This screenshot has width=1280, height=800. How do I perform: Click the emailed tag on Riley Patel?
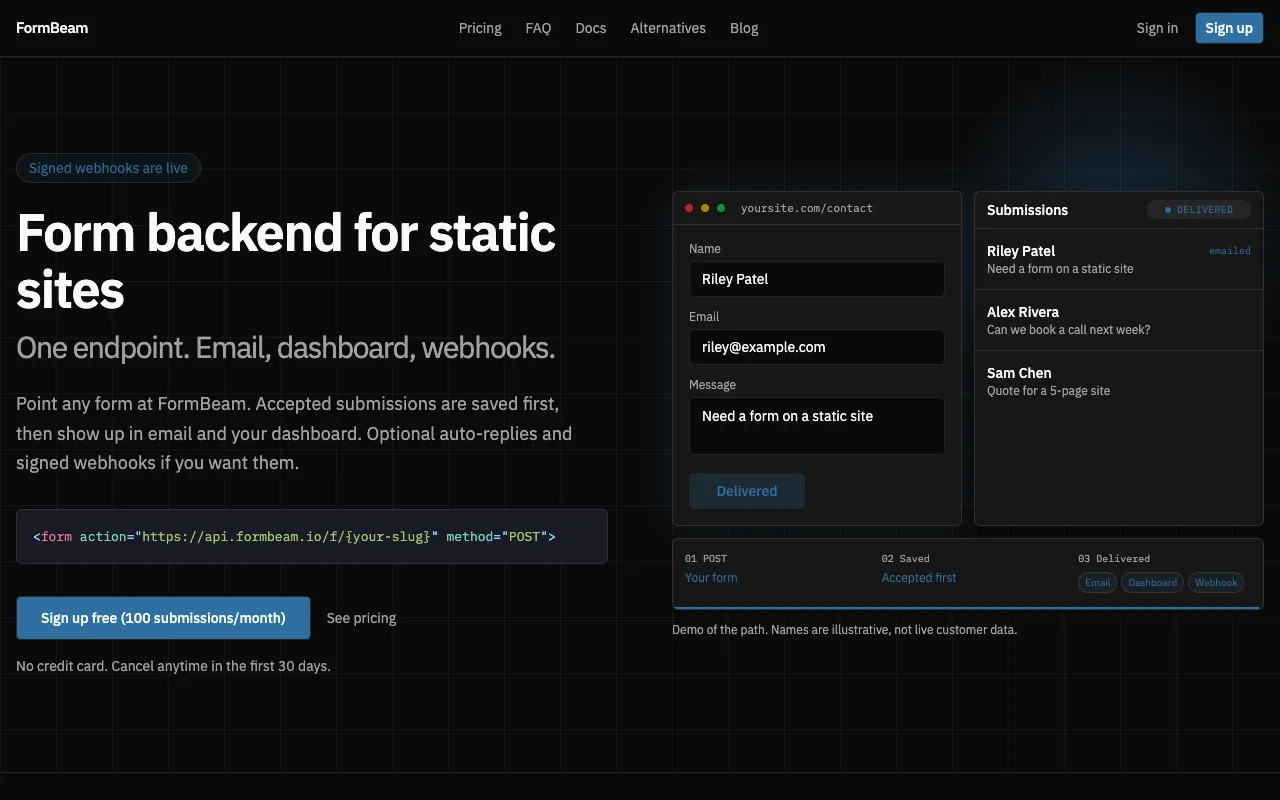(1230, 251)
